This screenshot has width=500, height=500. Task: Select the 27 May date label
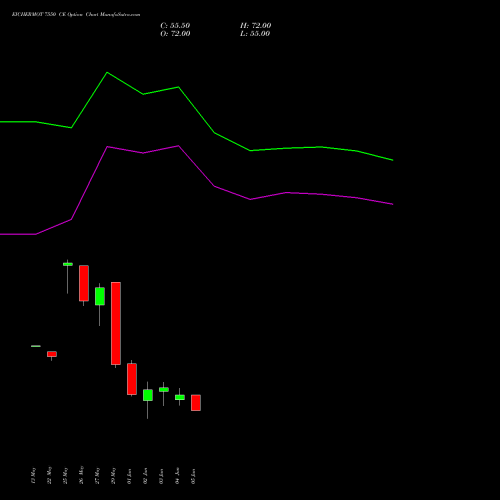[x=97, y=475]
